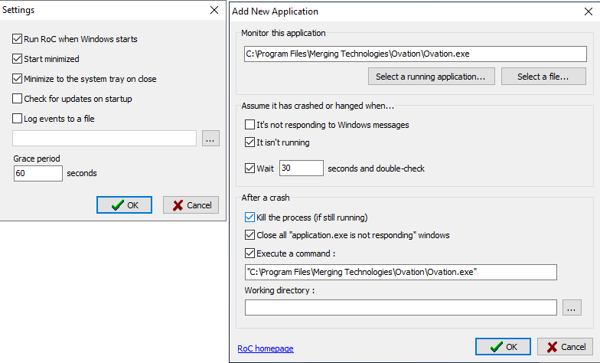Confirm Add New Application with OK
This screenshot has height=363, width=600.
pos(503,347)
